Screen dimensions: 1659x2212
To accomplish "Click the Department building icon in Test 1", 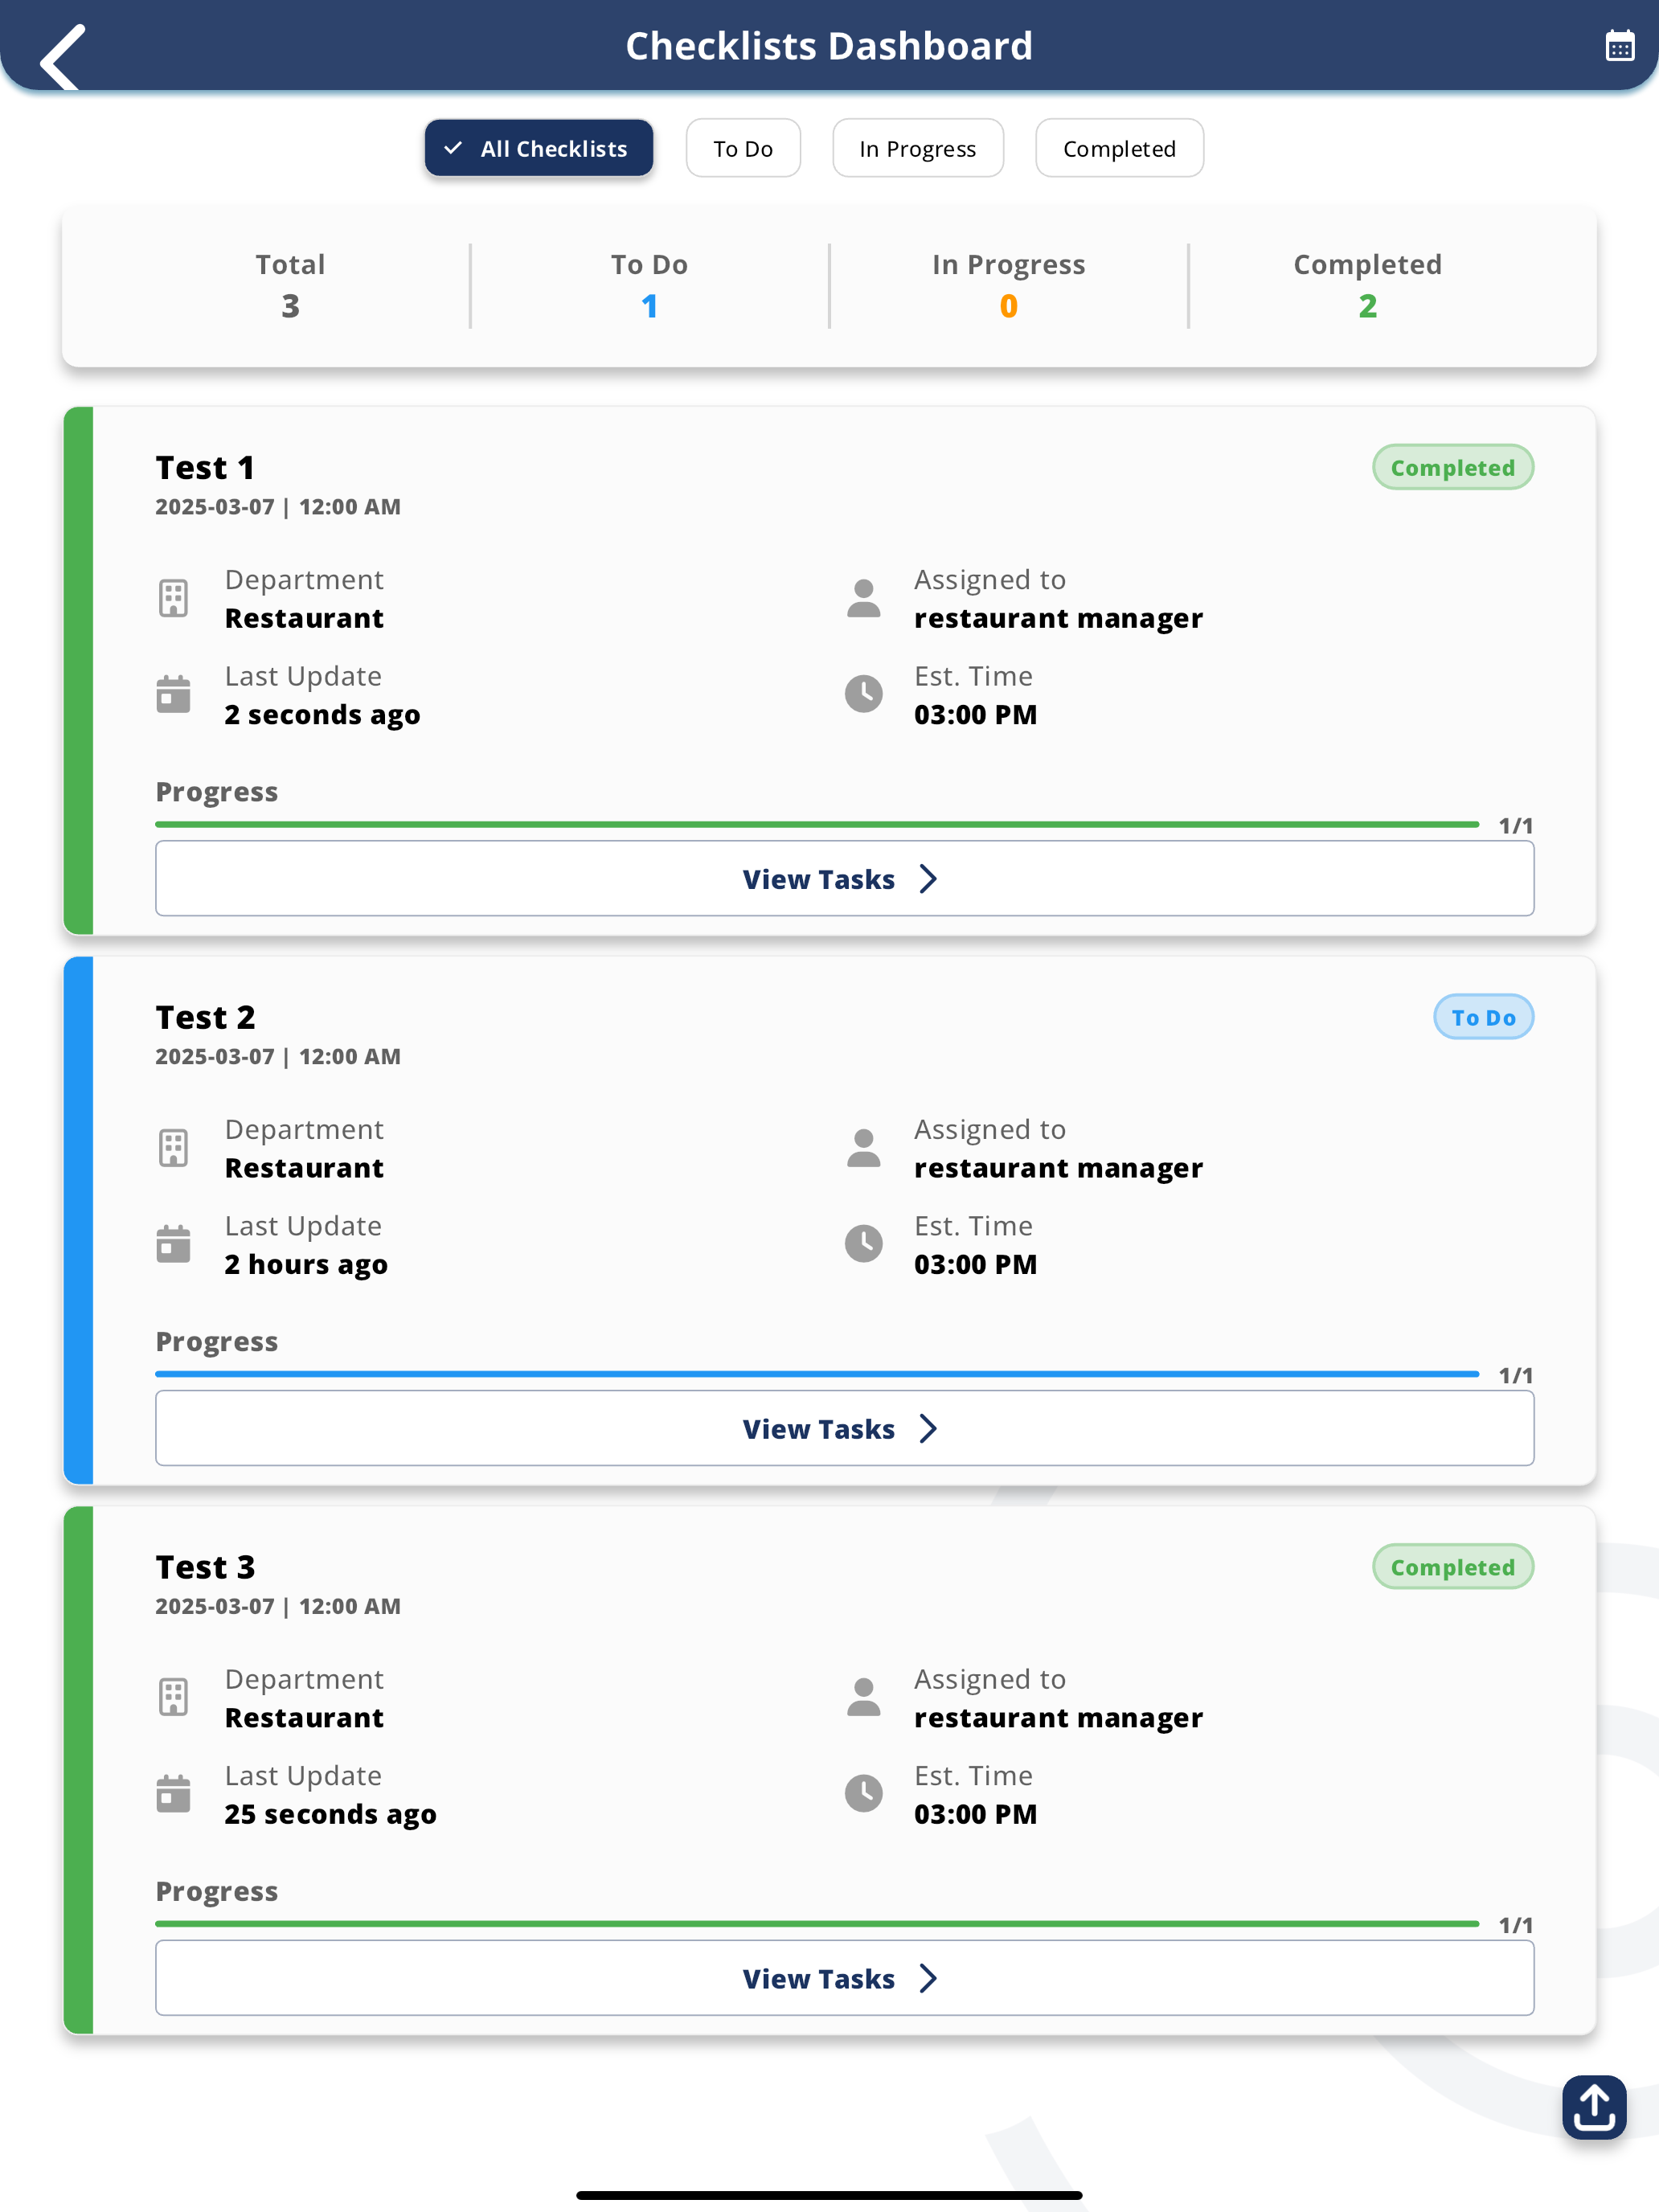I will (x=173, y=598).
